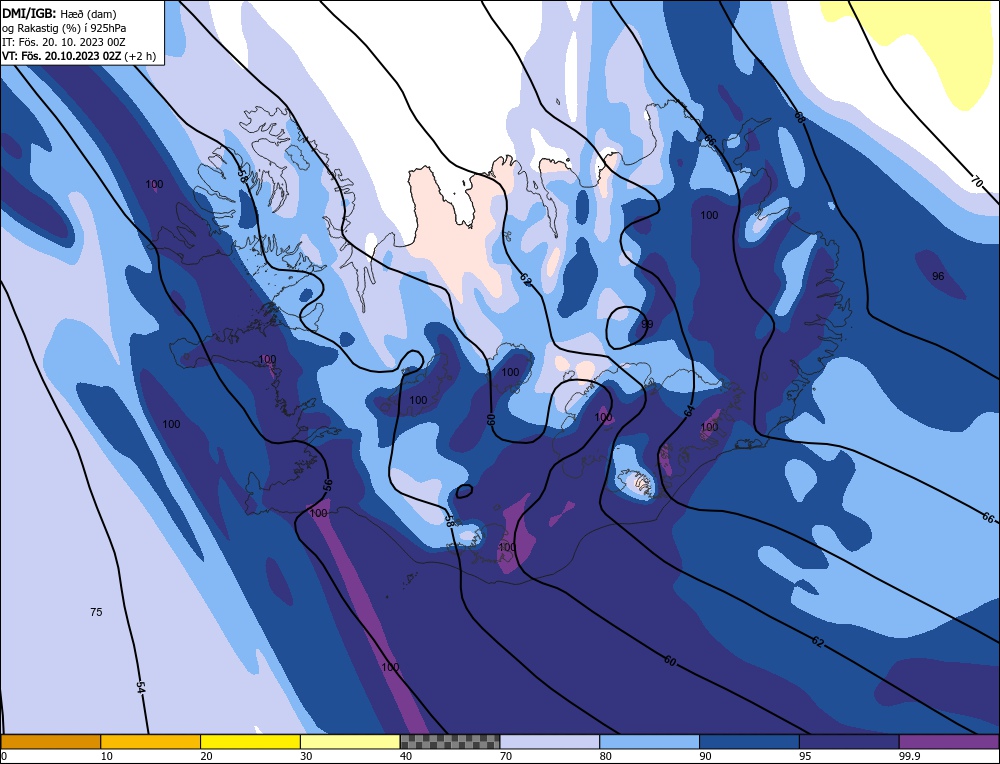Viewport: 1000px width, 764px height.
Task: Click the legend tick label '40'
Action: coord(406,756)
